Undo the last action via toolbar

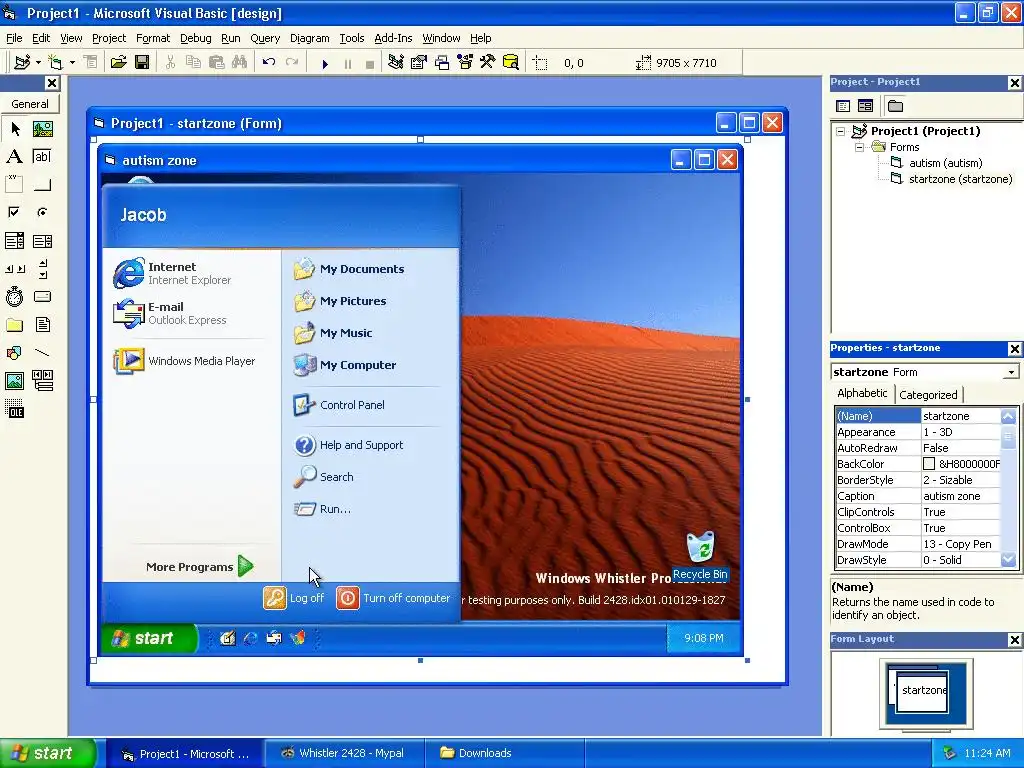coord(268,62)
